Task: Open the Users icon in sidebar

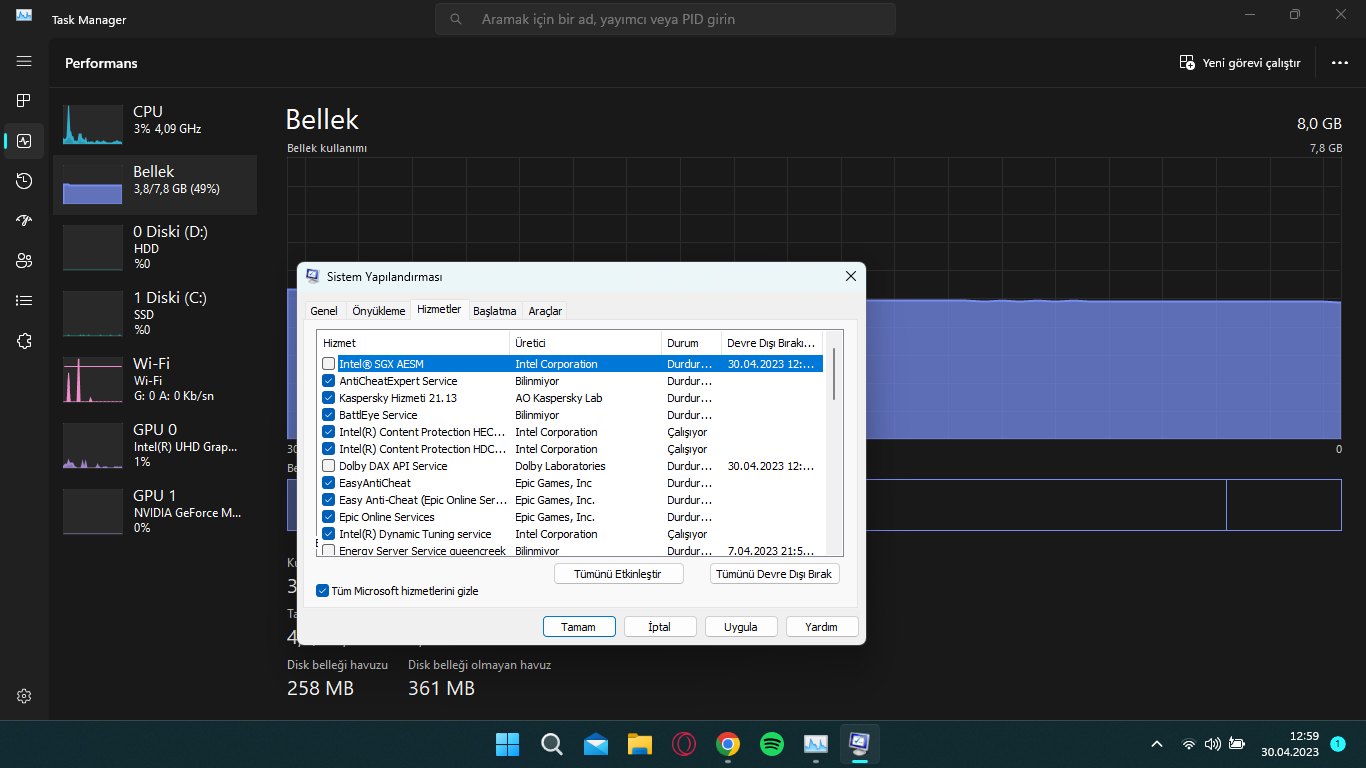Action: (x=24, y=260)
